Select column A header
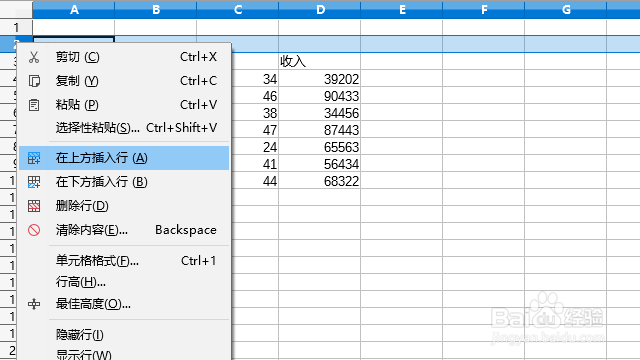This screenshot has height=360, width=640. [x=74, y=9]
